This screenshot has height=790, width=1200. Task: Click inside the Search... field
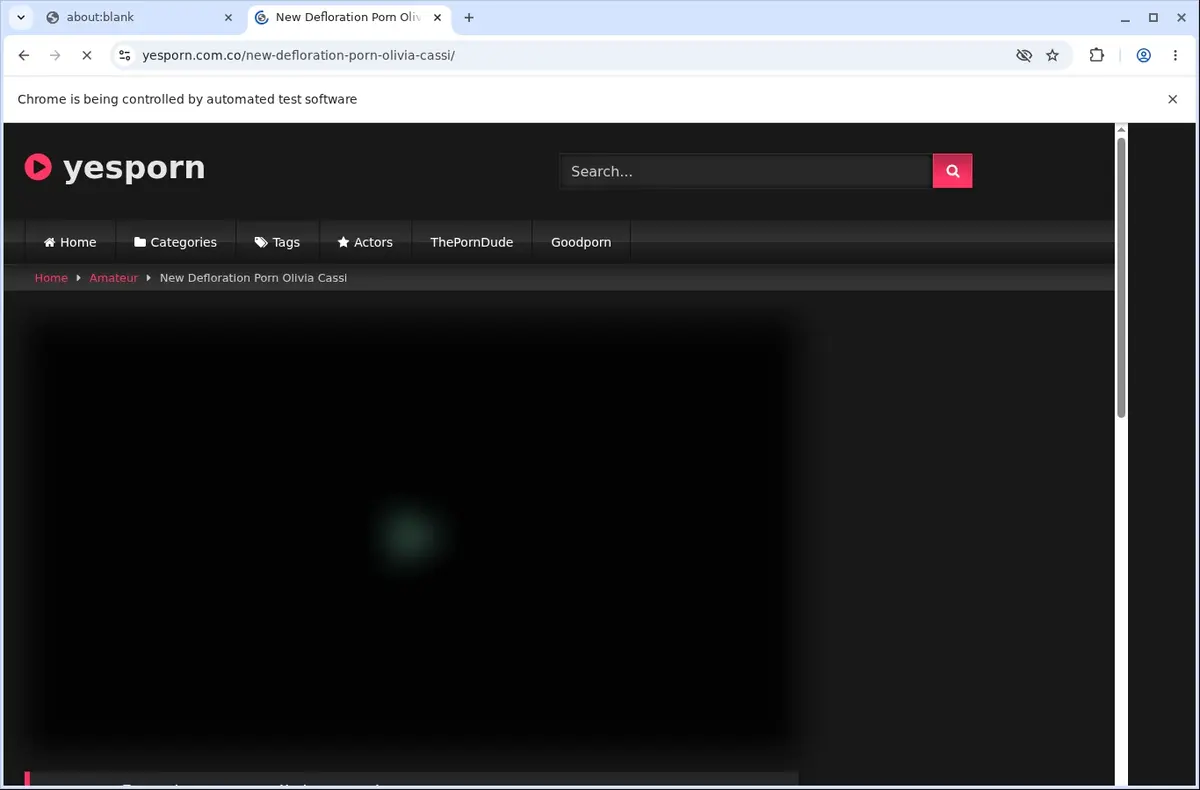tap(746, 171)
